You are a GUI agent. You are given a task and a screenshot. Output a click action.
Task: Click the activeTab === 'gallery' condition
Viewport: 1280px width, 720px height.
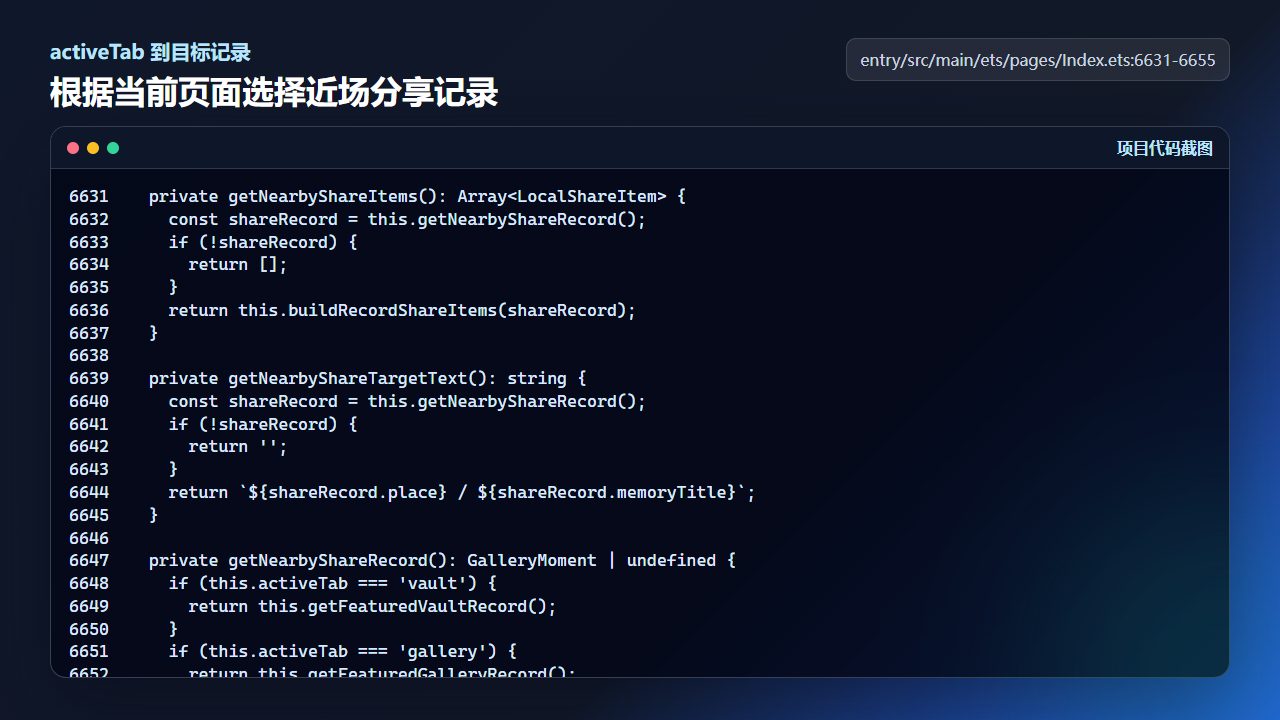[x=343, y=652]
